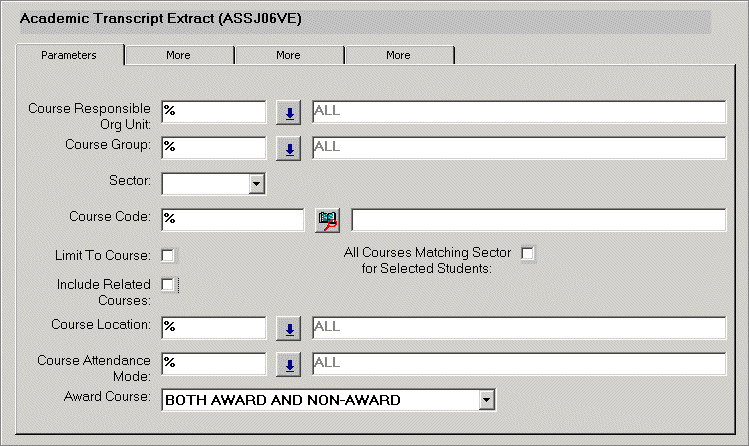Viewport: 749px width, 446px height.
Task: Check All Courses Matching Sector for Selected Students
Action: 527,253
